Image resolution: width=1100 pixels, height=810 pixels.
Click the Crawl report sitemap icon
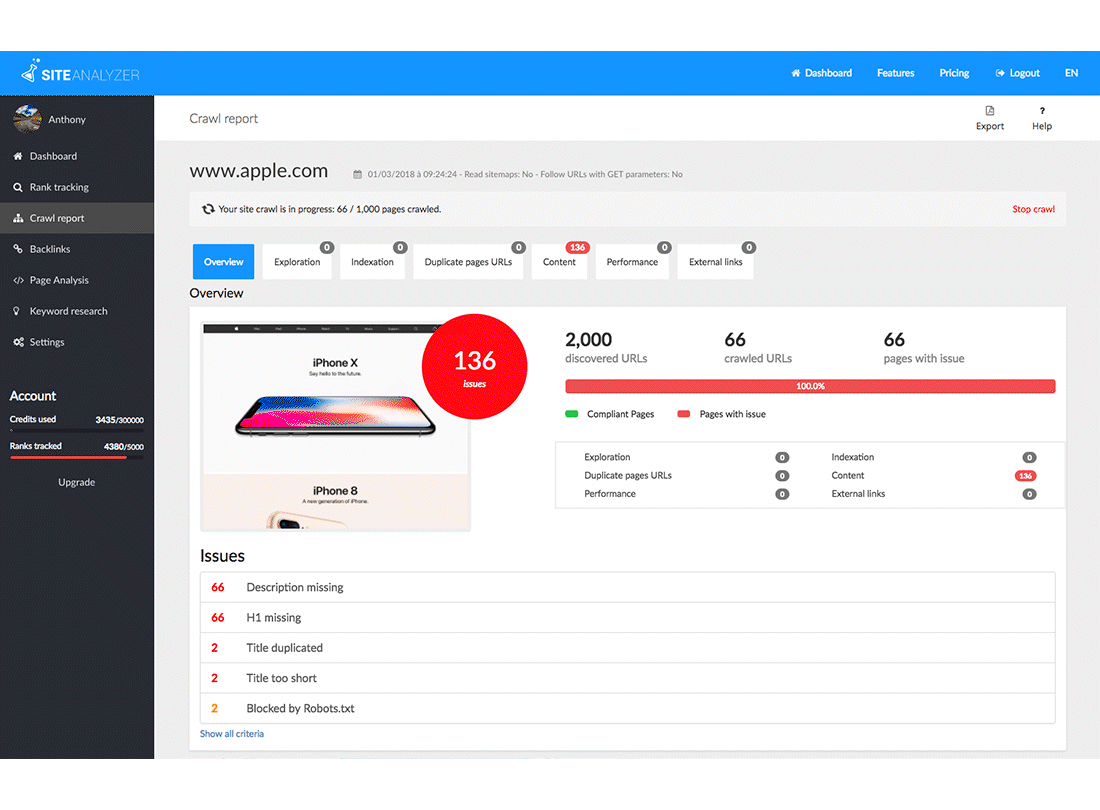point(18,218)
